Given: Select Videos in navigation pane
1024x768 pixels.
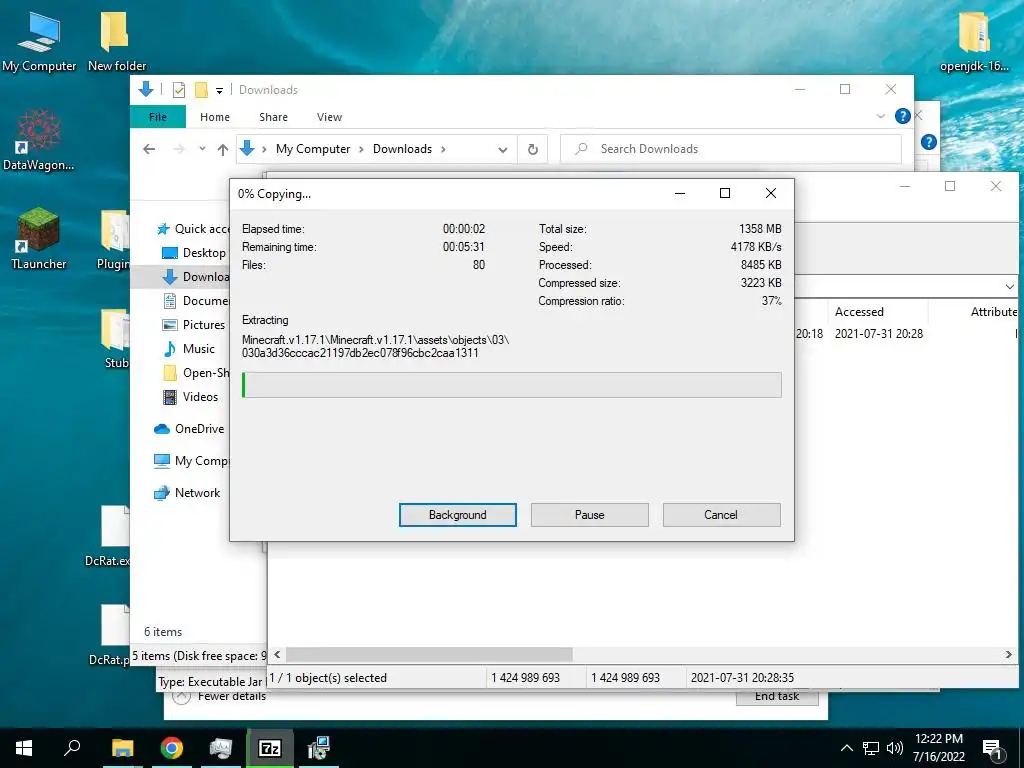Looking at the screenshot, I should pos(191,397).
